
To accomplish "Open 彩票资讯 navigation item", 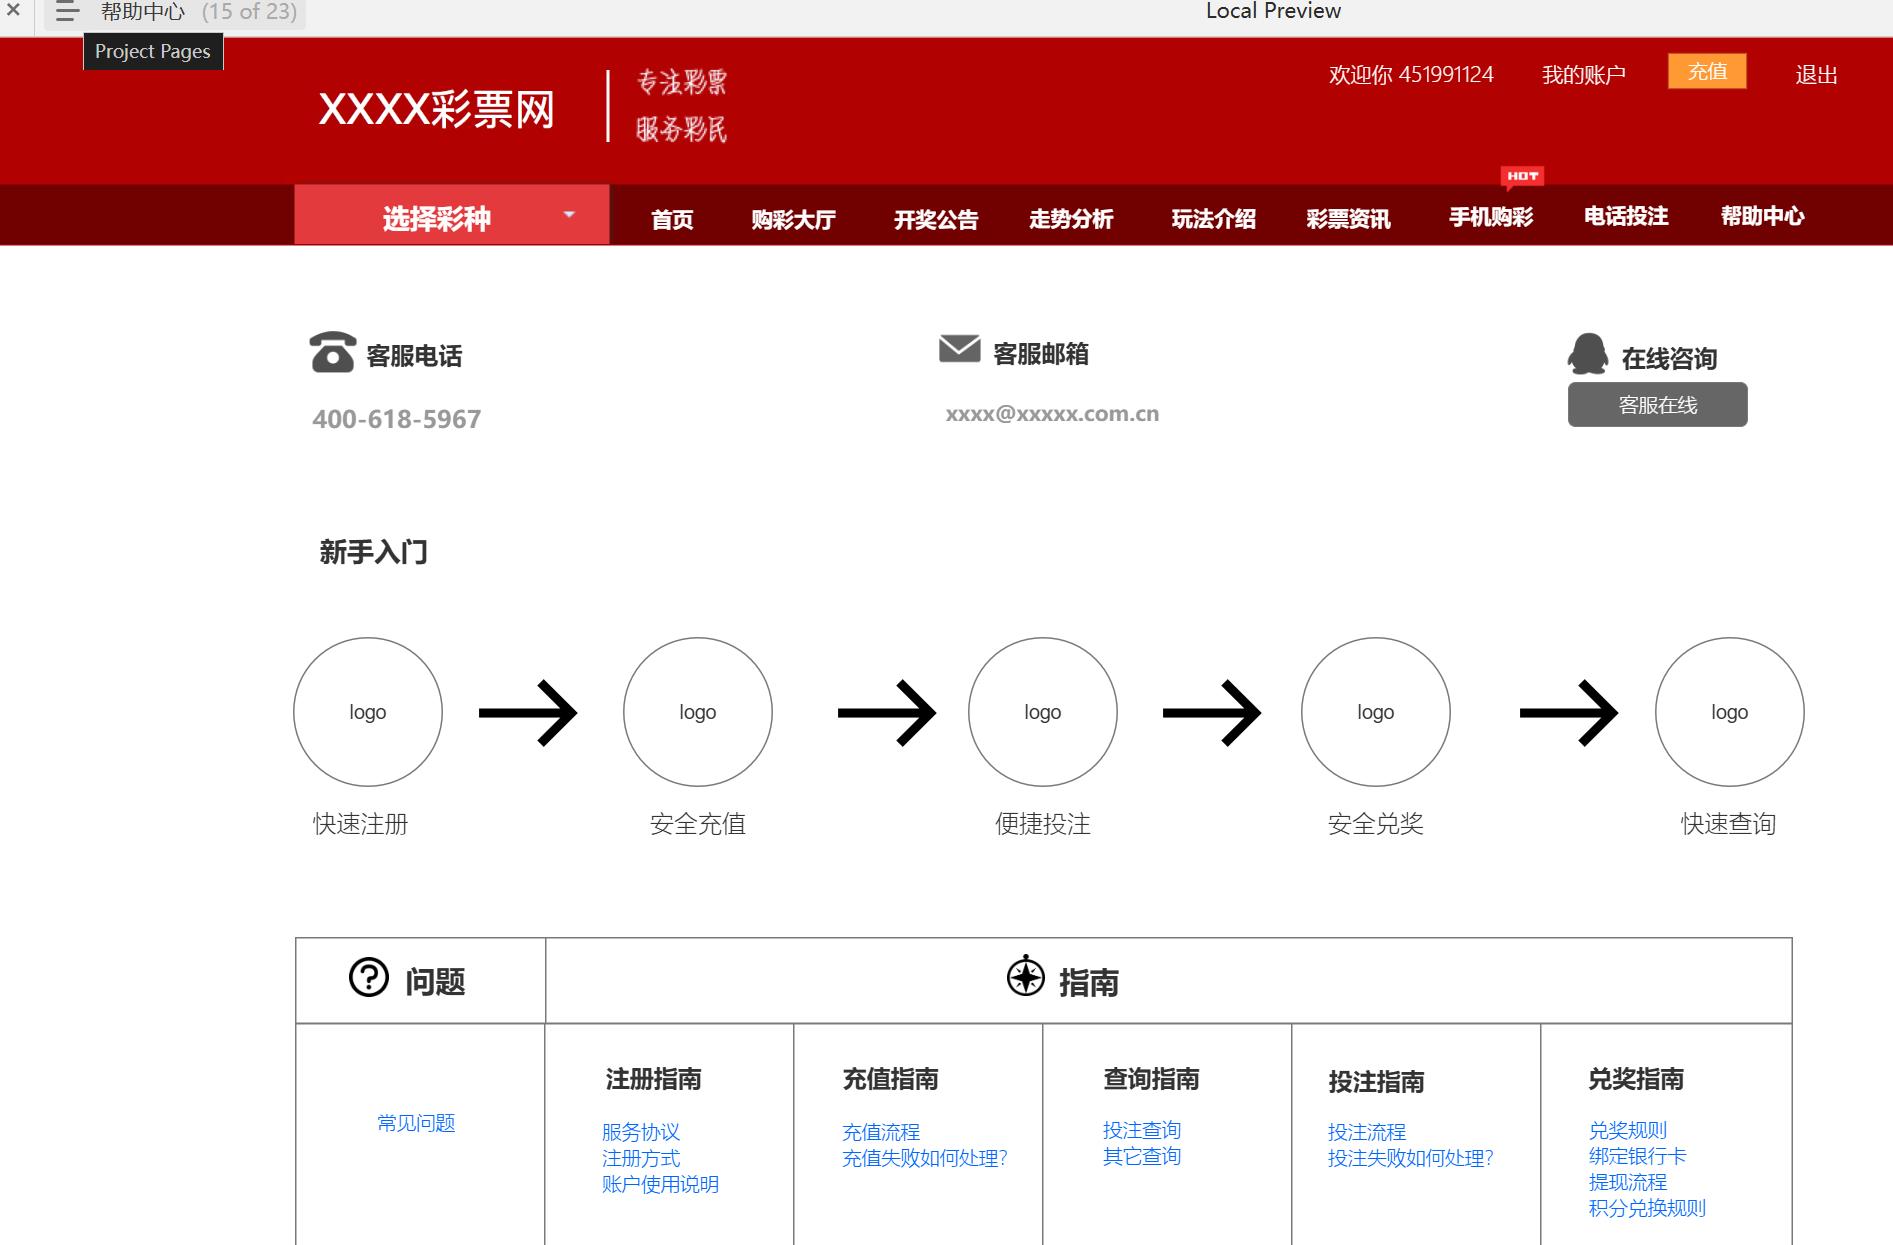I will (x=1348, y=218).
